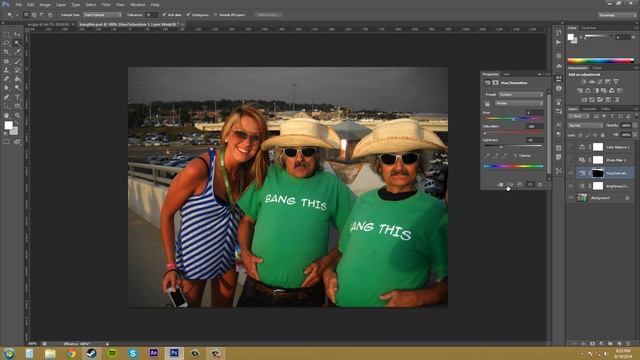Open the Image menu
The height and width of the screenshot is (360, 640).
[x=45, y=4]
